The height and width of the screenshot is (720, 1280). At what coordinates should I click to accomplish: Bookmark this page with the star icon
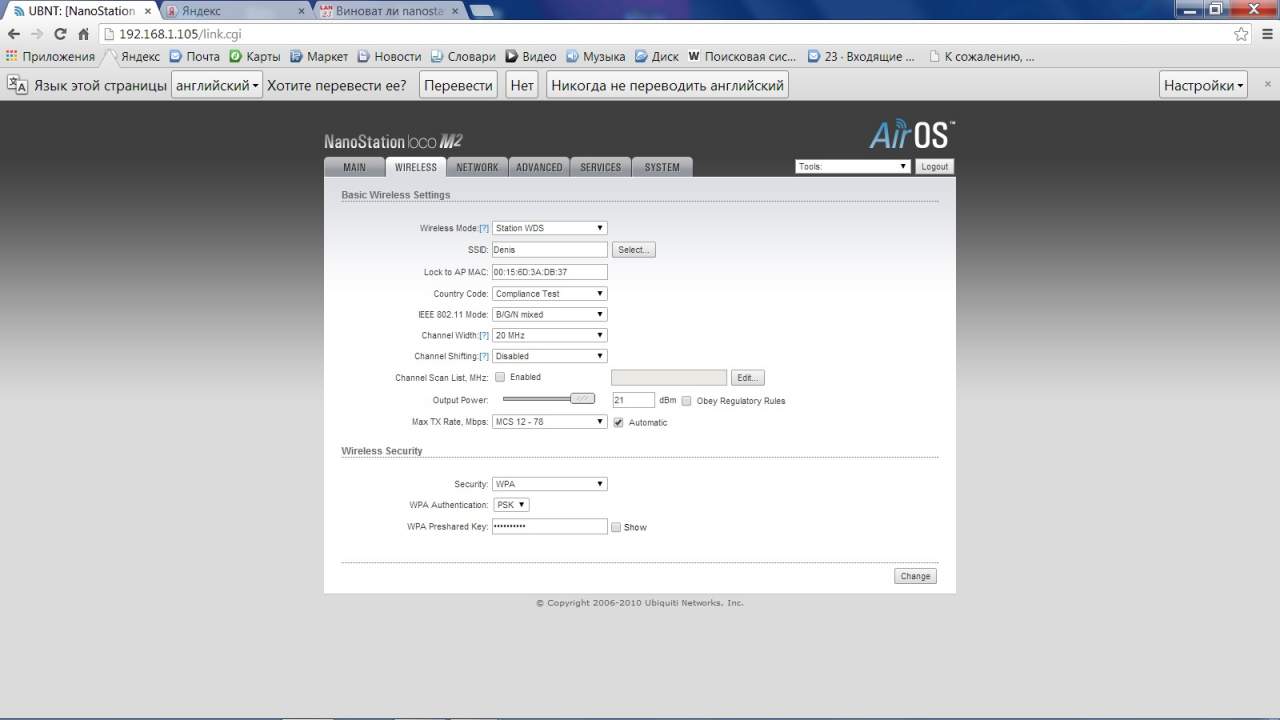[x=1241, y=34]
